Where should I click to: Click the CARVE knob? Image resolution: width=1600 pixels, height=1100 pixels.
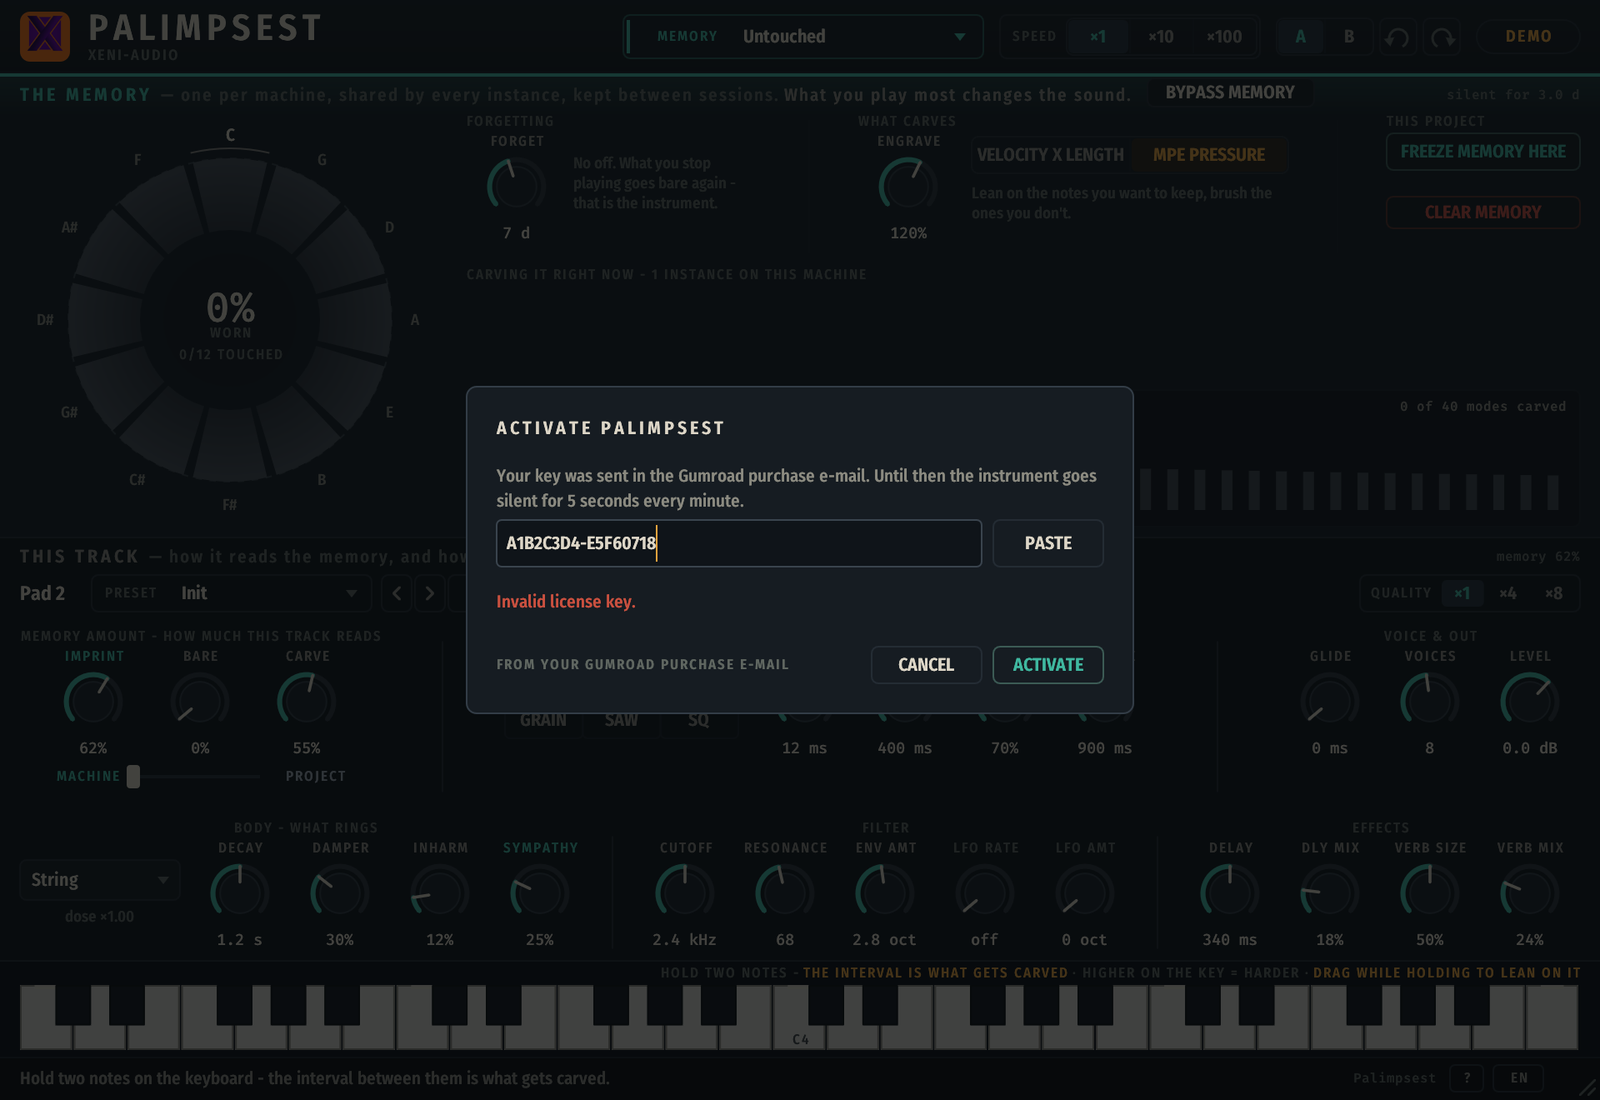tap(306, 700)
